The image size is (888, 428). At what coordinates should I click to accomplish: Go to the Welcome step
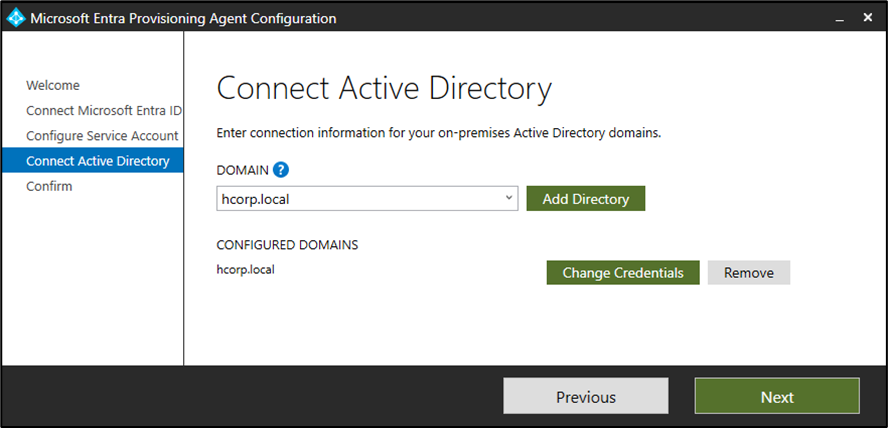[x=53, y=86]
